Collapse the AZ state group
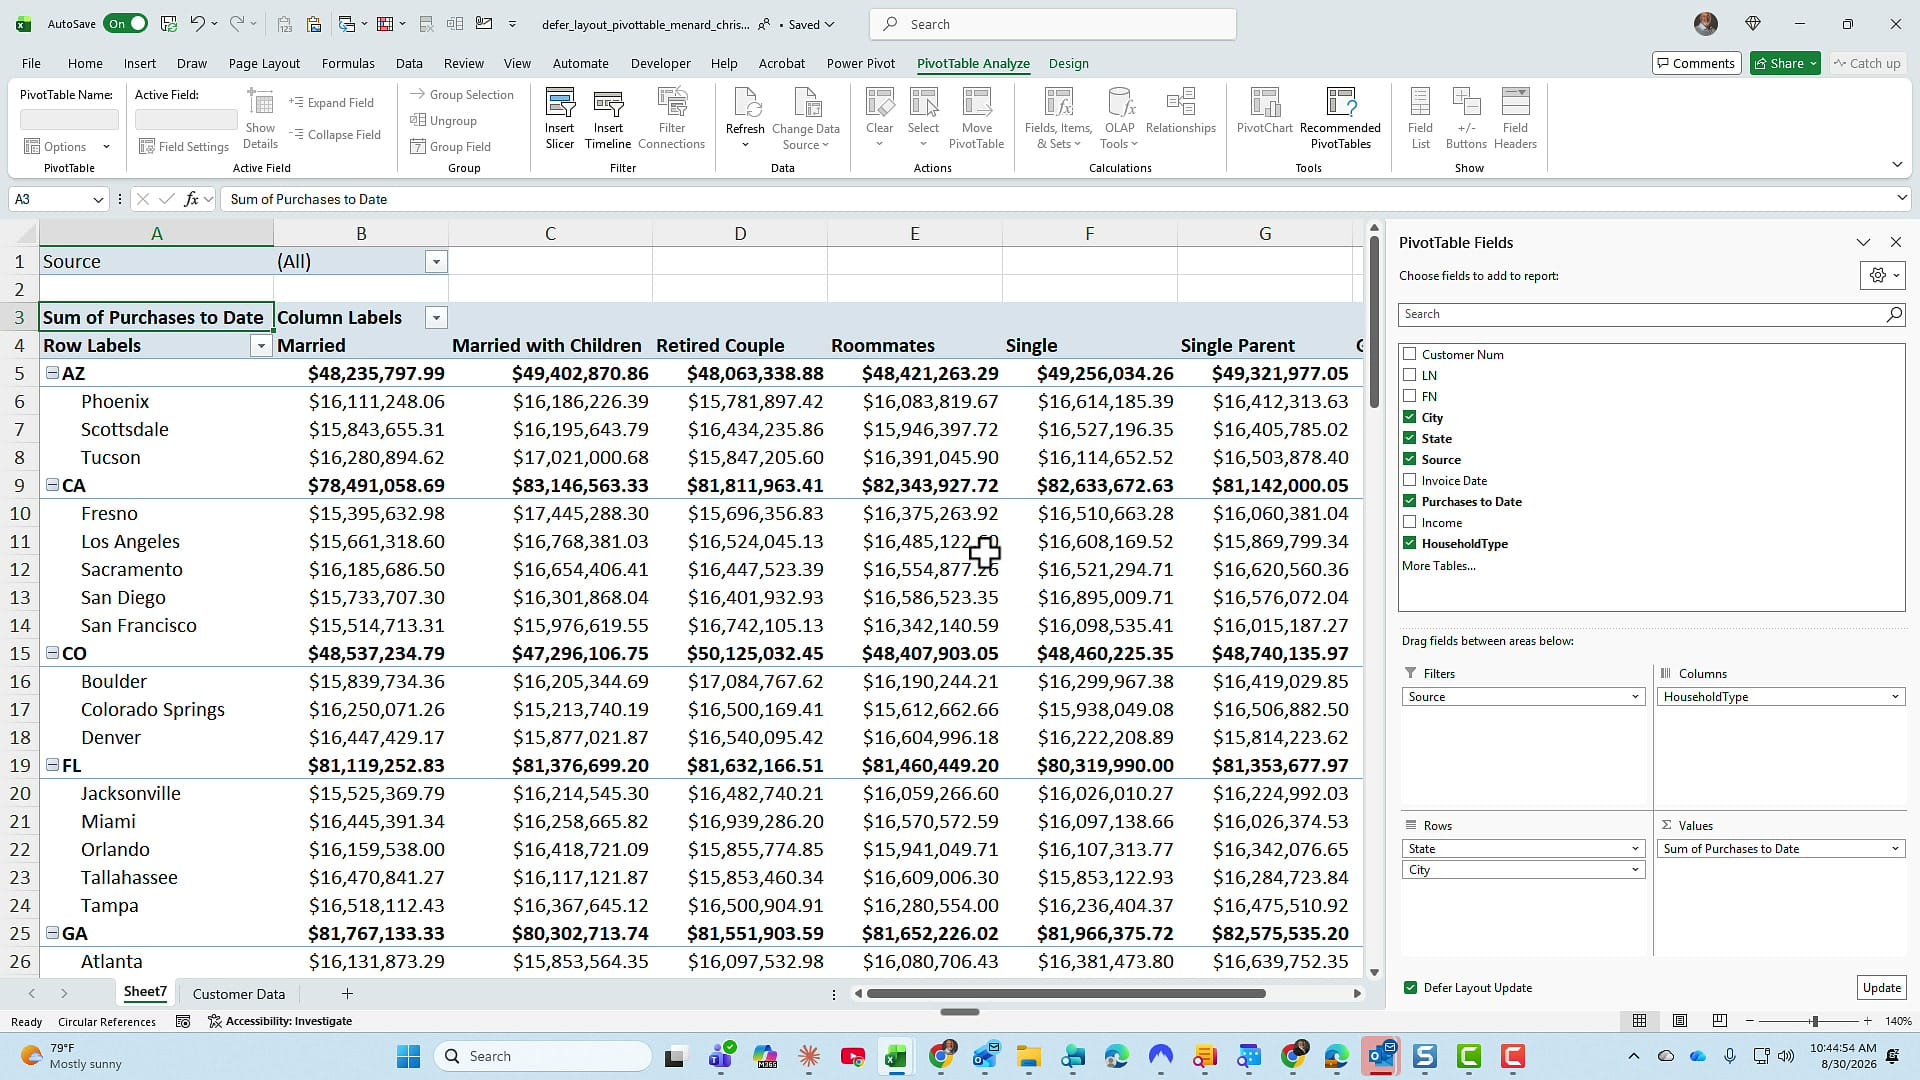This screenshot has width=1920, height=1080. (52, 373)
